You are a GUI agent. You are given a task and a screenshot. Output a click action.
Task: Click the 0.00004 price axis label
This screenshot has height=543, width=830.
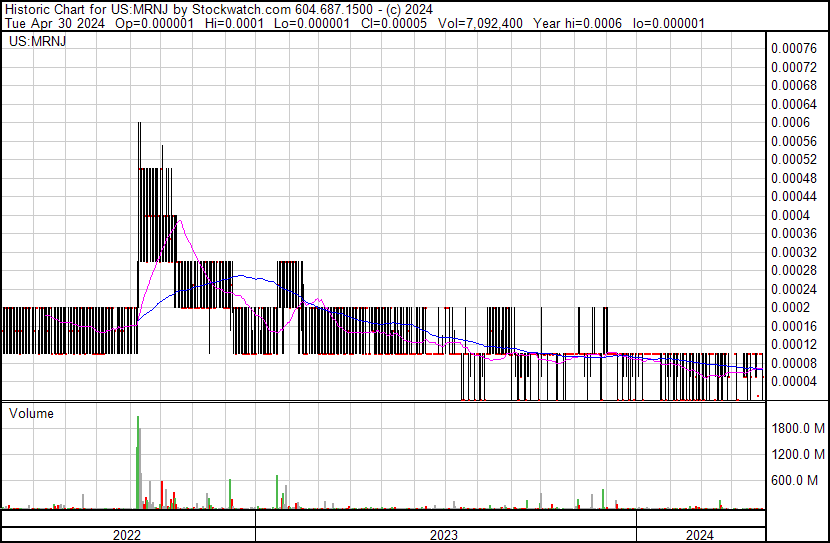pyautogui.click(x=794, y=382)
